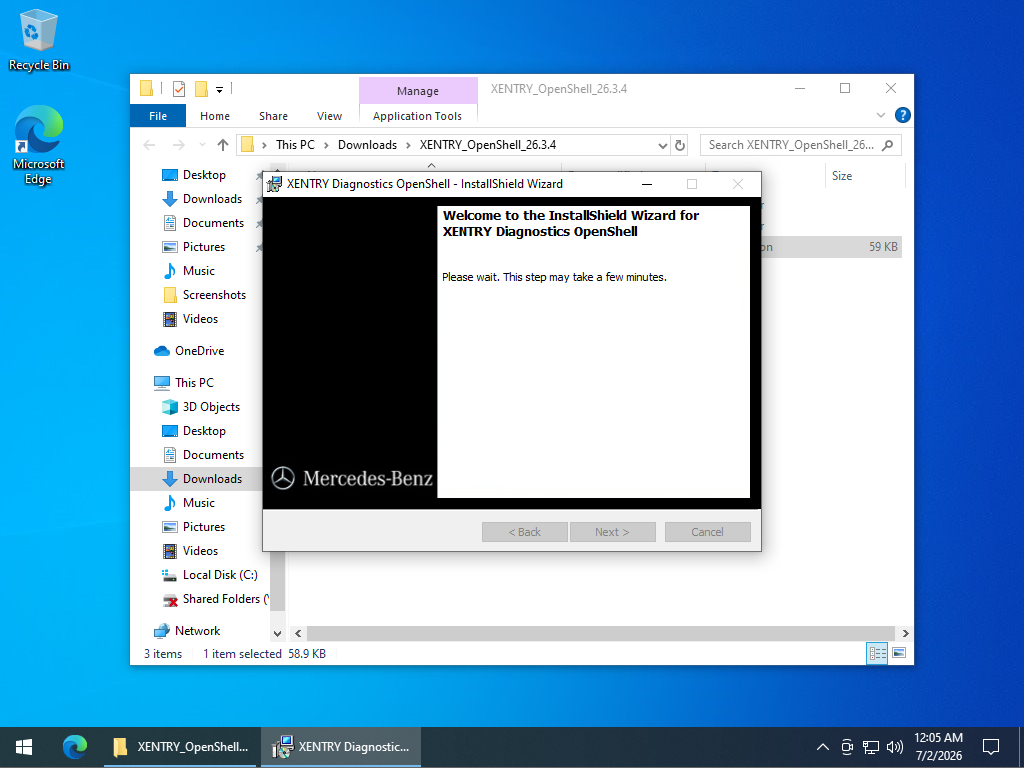Select Documents under Quick access
Screen dimensions: 1024x768
click(213, 223)
